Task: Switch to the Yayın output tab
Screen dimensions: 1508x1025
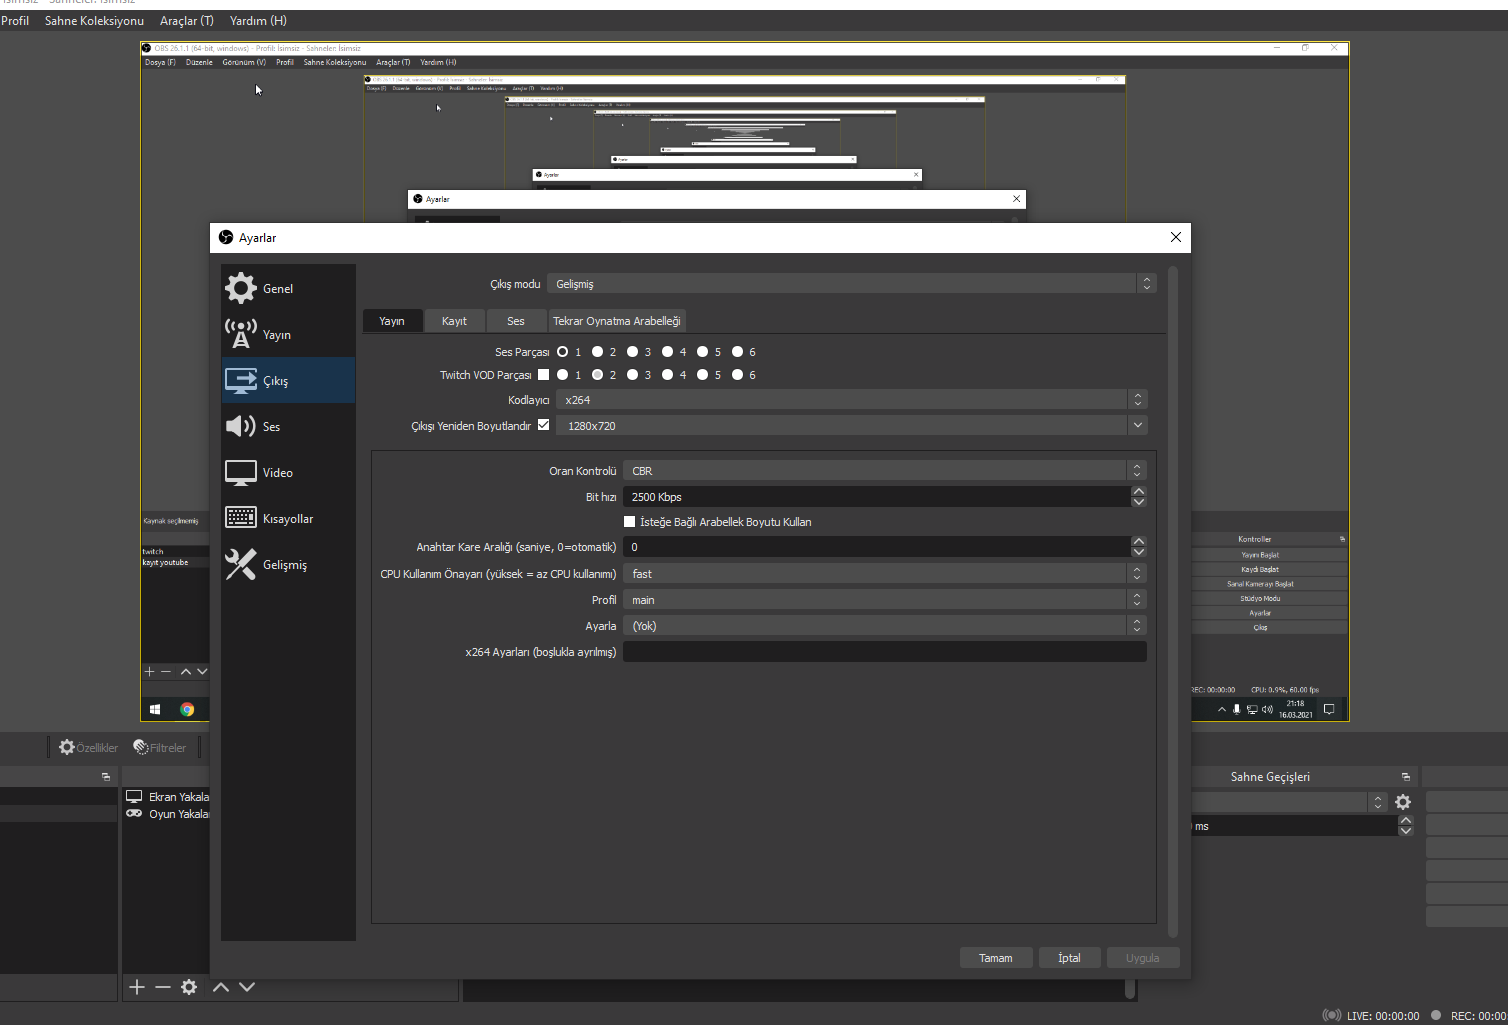Action: (392, 321)
